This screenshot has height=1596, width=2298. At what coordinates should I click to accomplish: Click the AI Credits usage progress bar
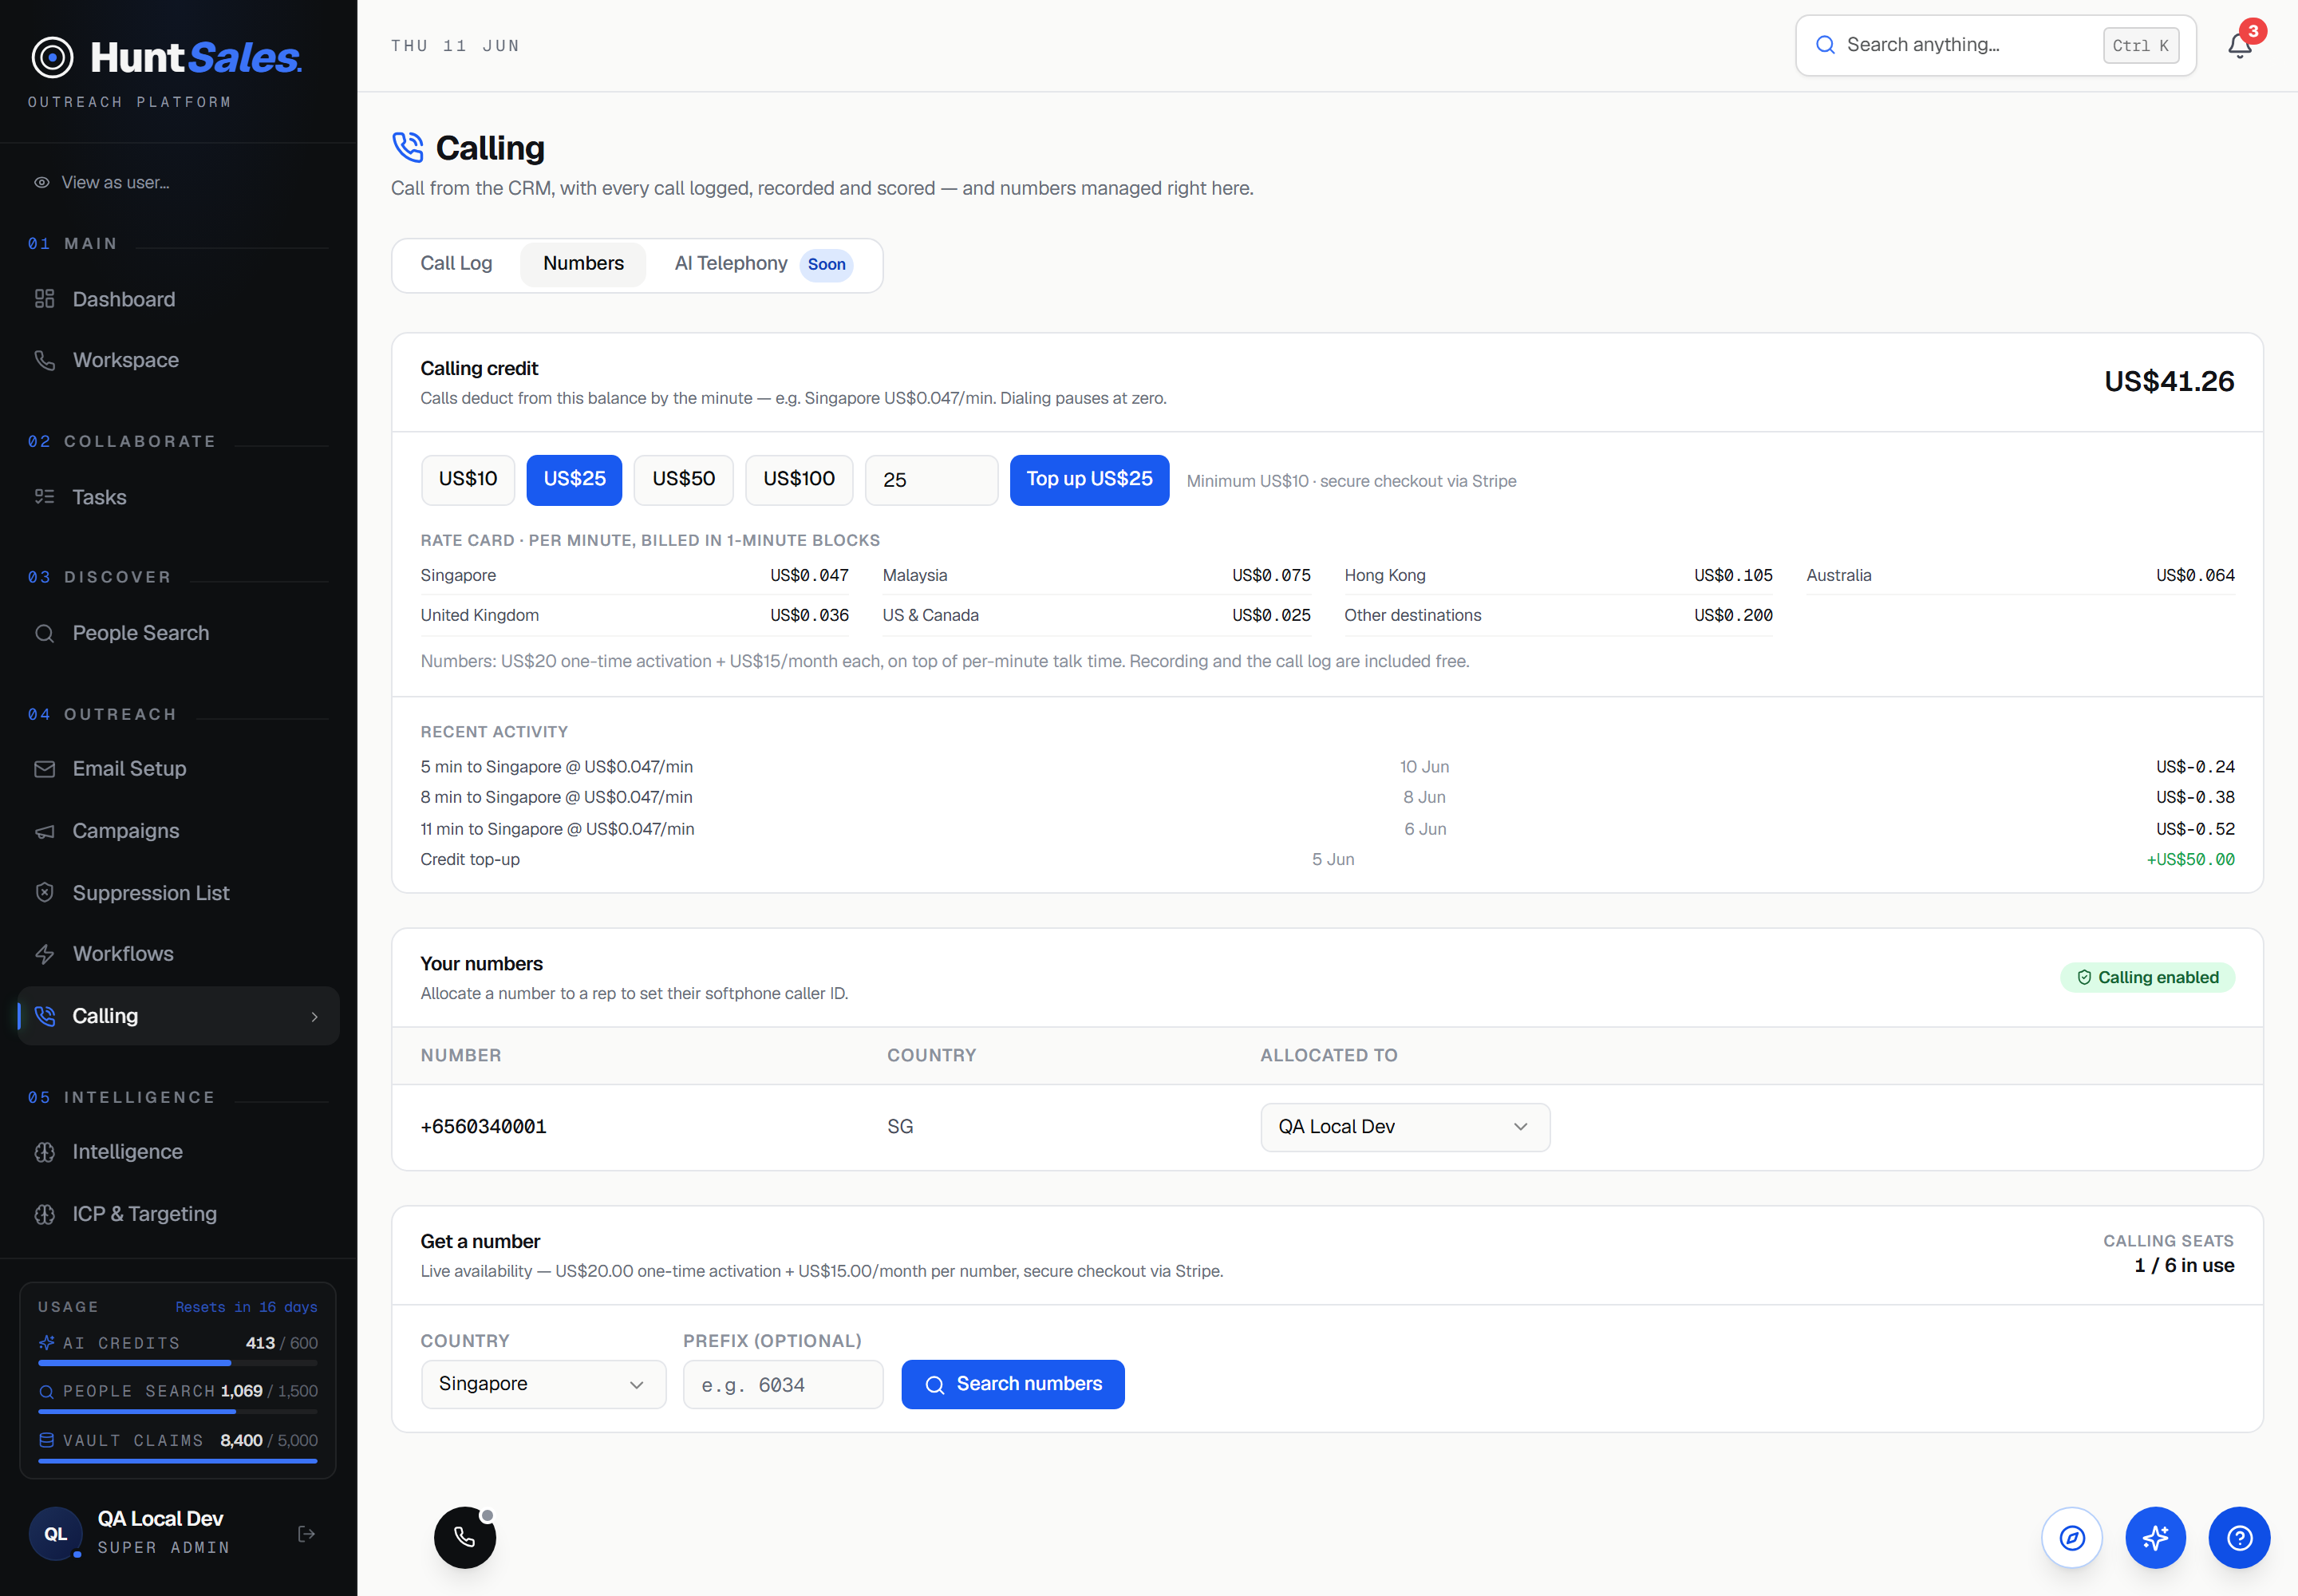(178, 1363)
